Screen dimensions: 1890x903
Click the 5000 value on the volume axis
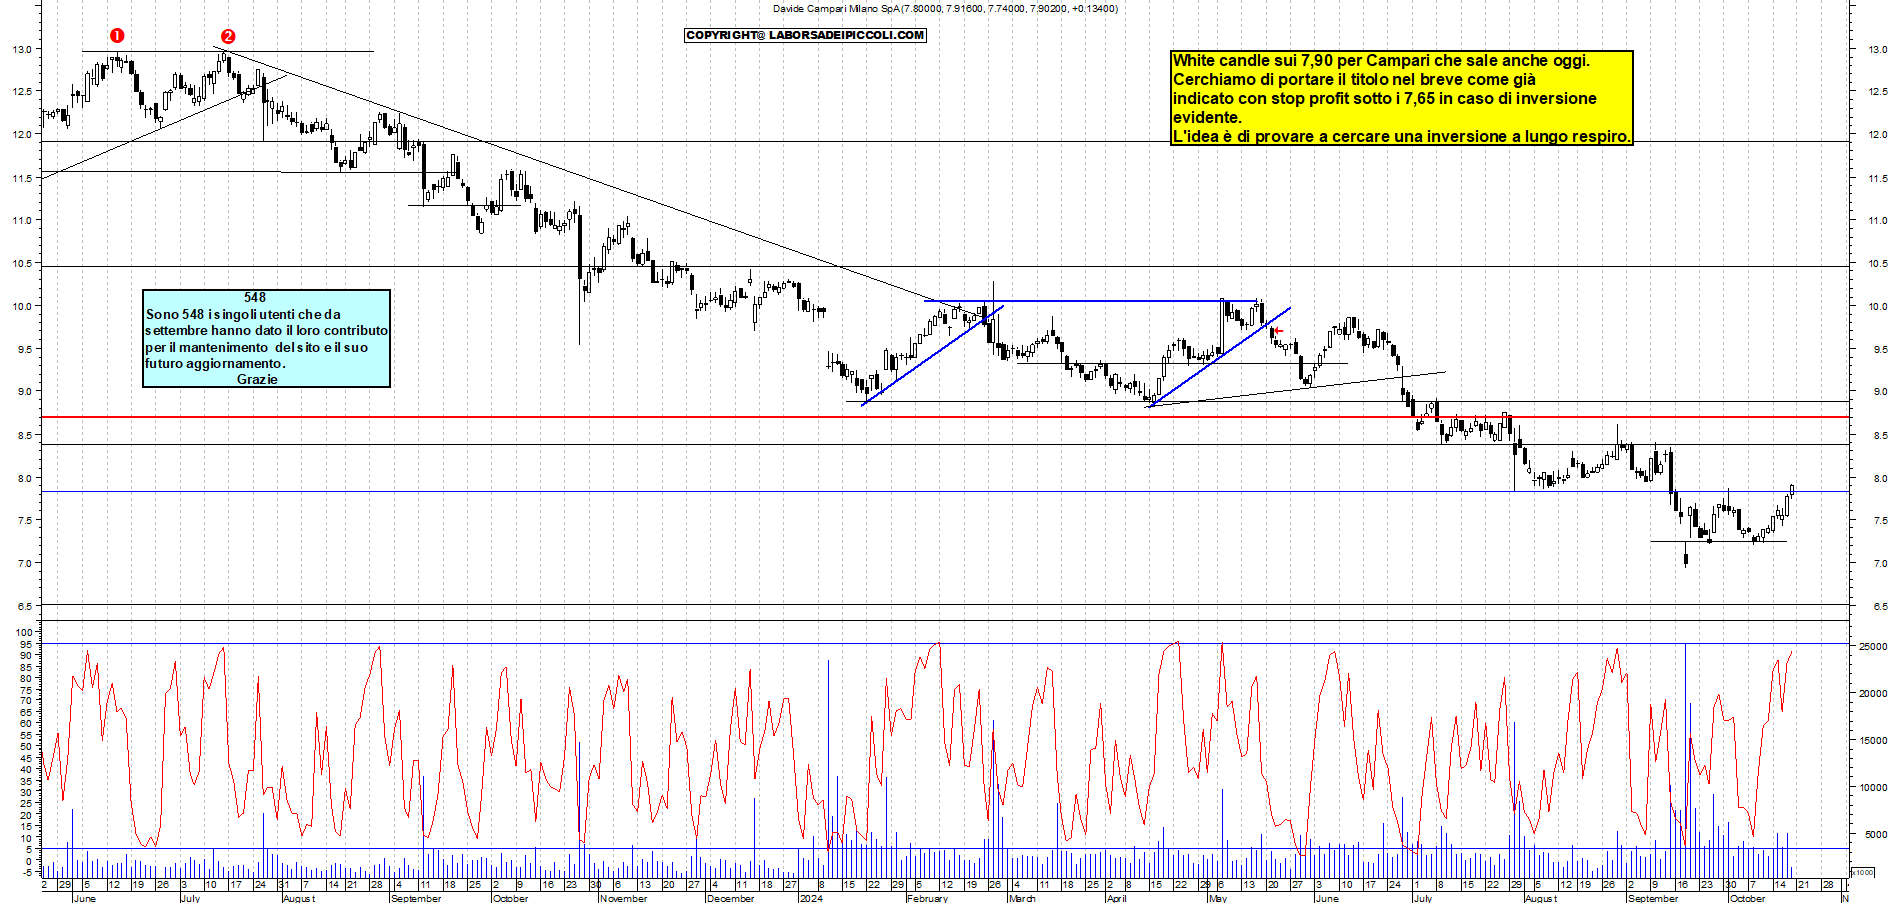(1875, 834)
